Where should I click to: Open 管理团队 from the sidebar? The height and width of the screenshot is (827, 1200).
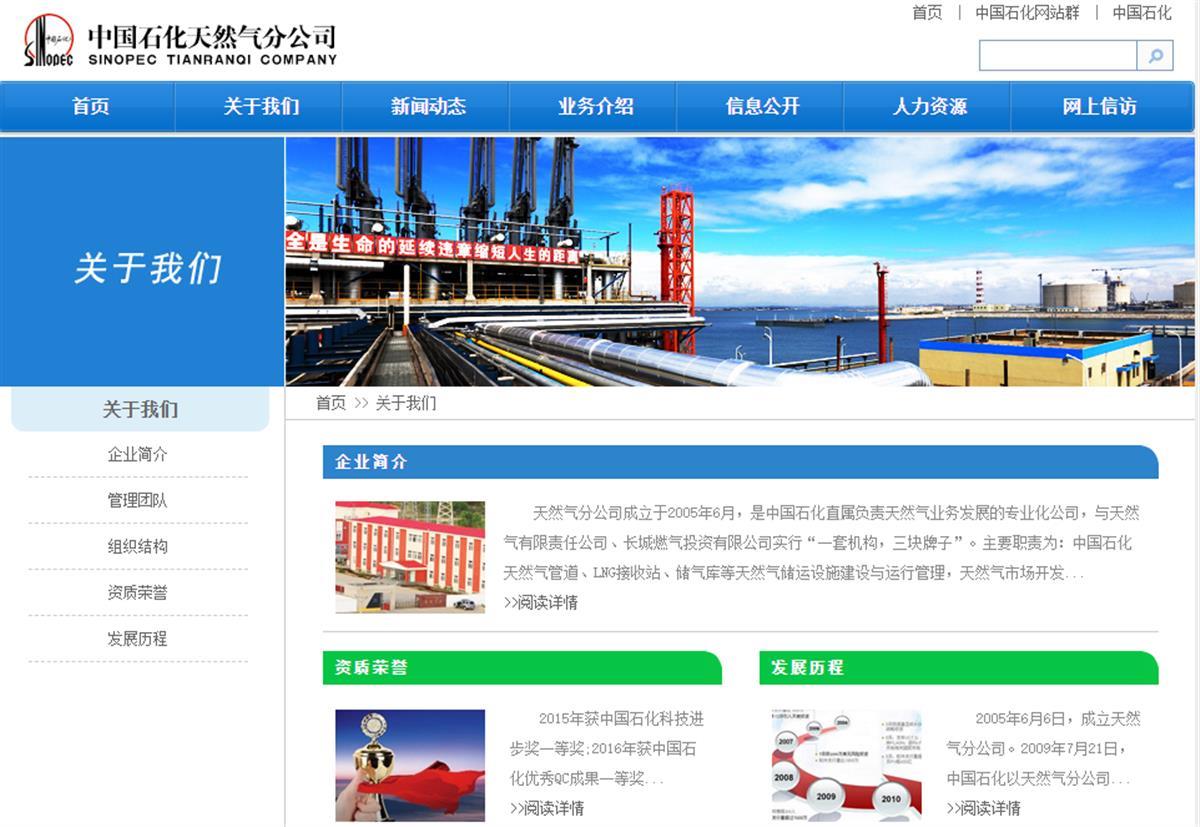138,500
